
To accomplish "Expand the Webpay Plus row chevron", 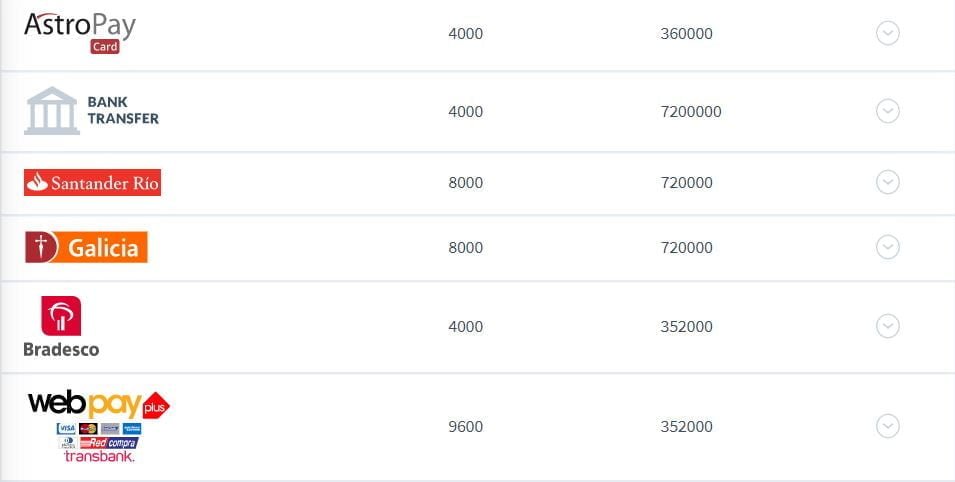I will tap(887, 426).
